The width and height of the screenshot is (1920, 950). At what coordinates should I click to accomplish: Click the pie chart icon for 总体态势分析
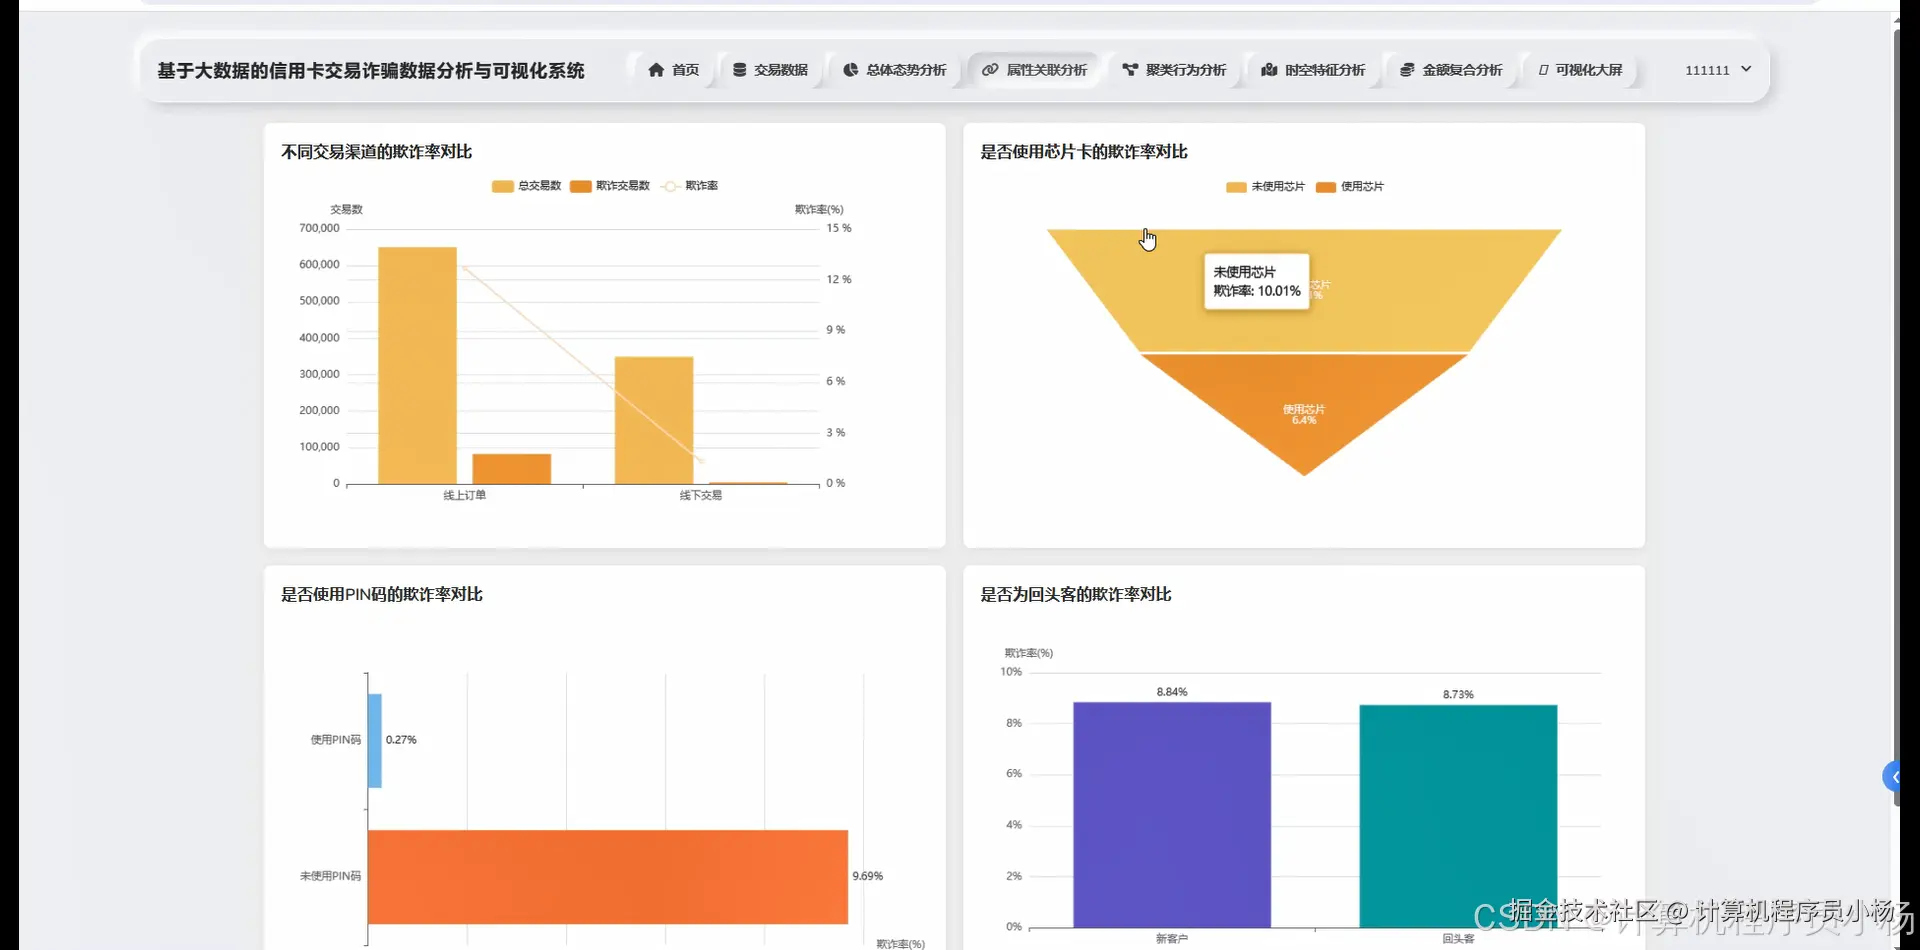pos(851,70)
